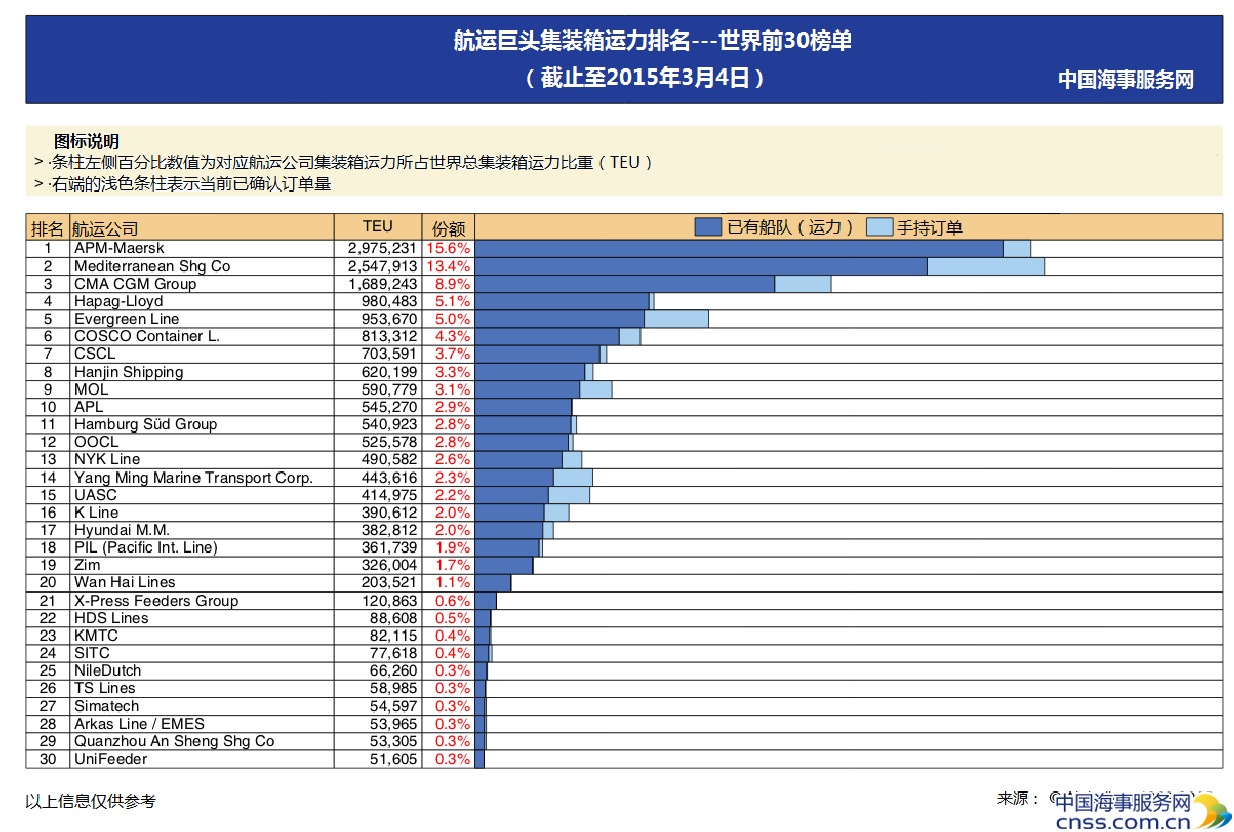The image size is (1234, 832).
Task: Click the 5.1% share value
Action: pyautogui.click(x=452, y=301)
